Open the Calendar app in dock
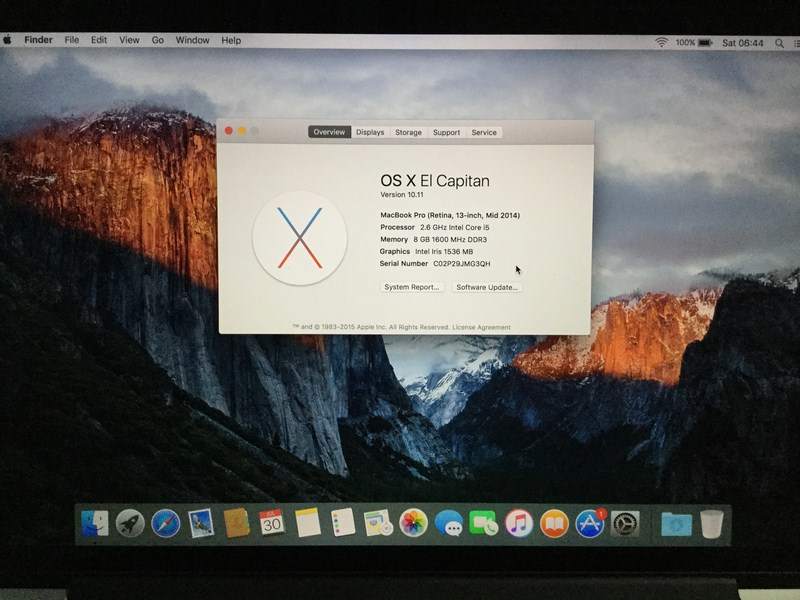 coord(271,522)
